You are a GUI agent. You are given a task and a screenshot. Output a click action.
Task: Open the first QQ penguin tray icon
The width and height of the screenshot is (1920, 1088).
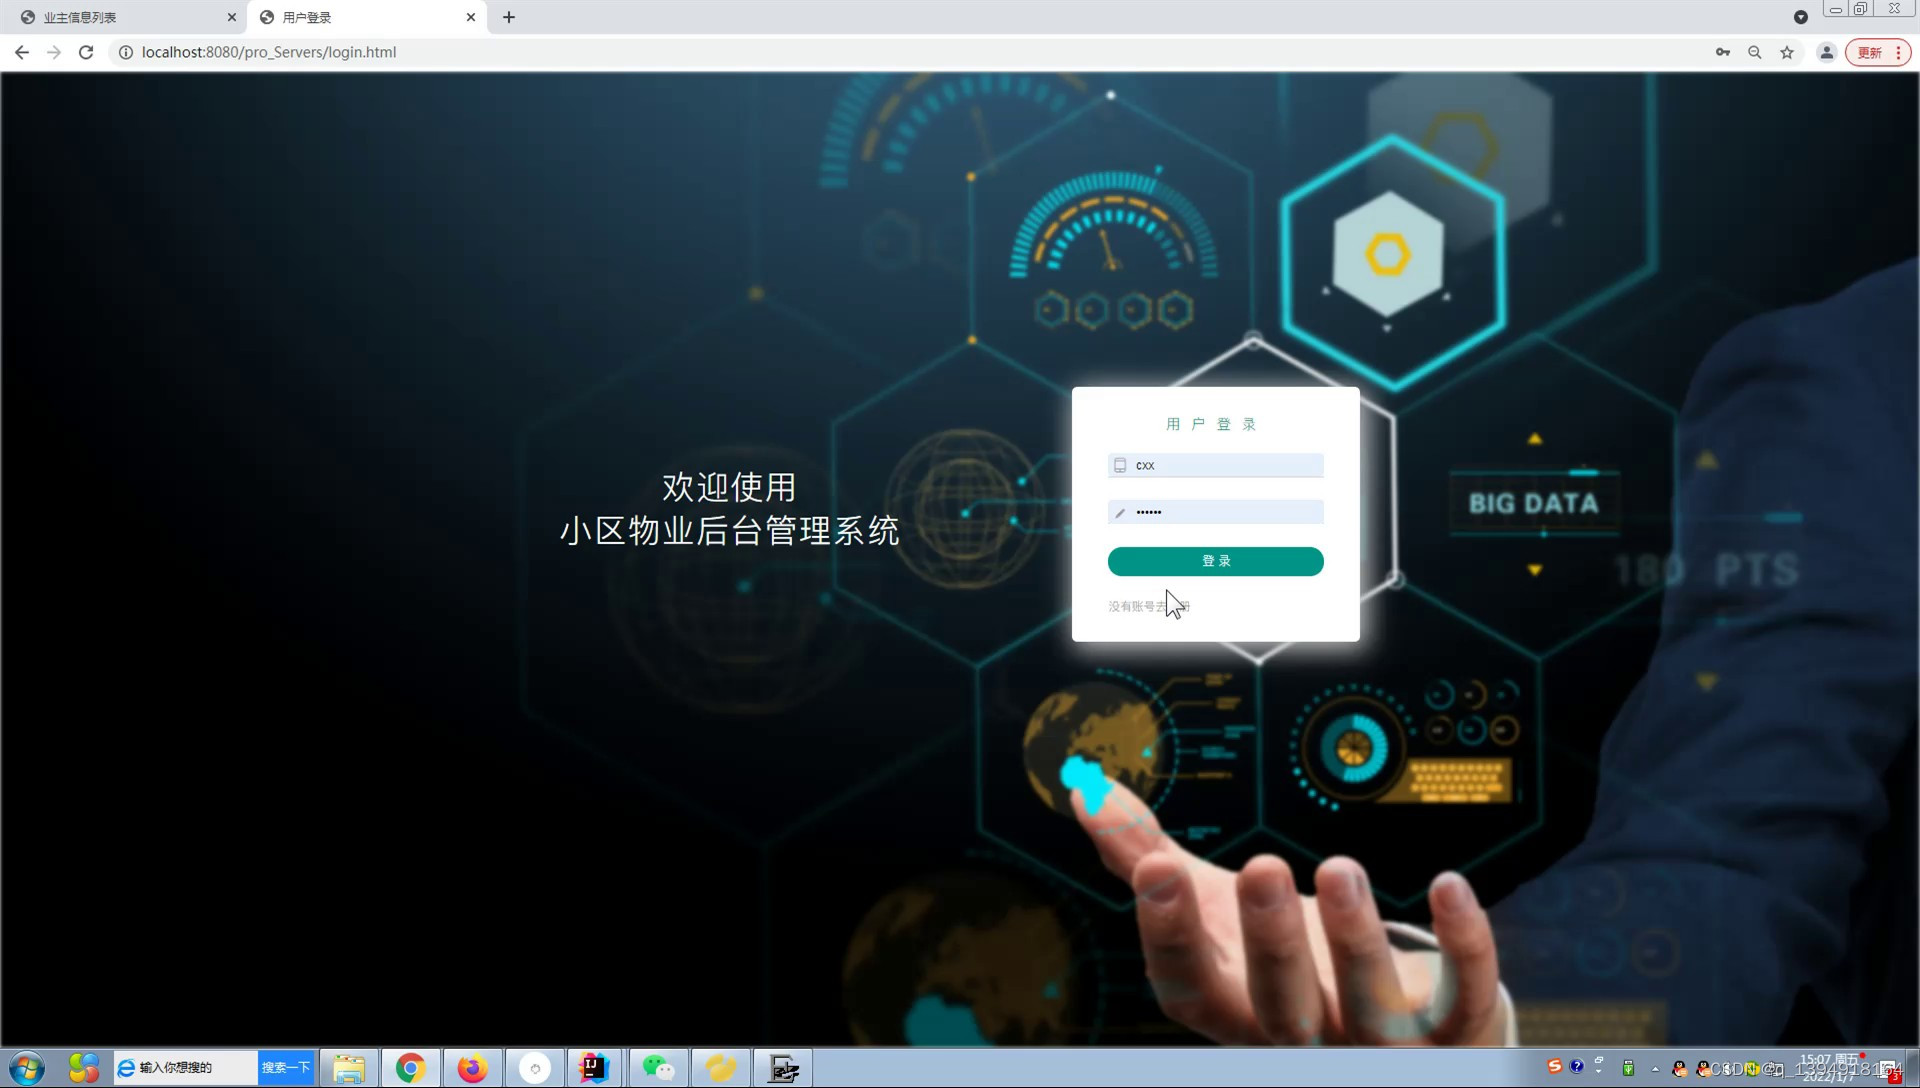pyautogui.click(x=1680, y=1069)
